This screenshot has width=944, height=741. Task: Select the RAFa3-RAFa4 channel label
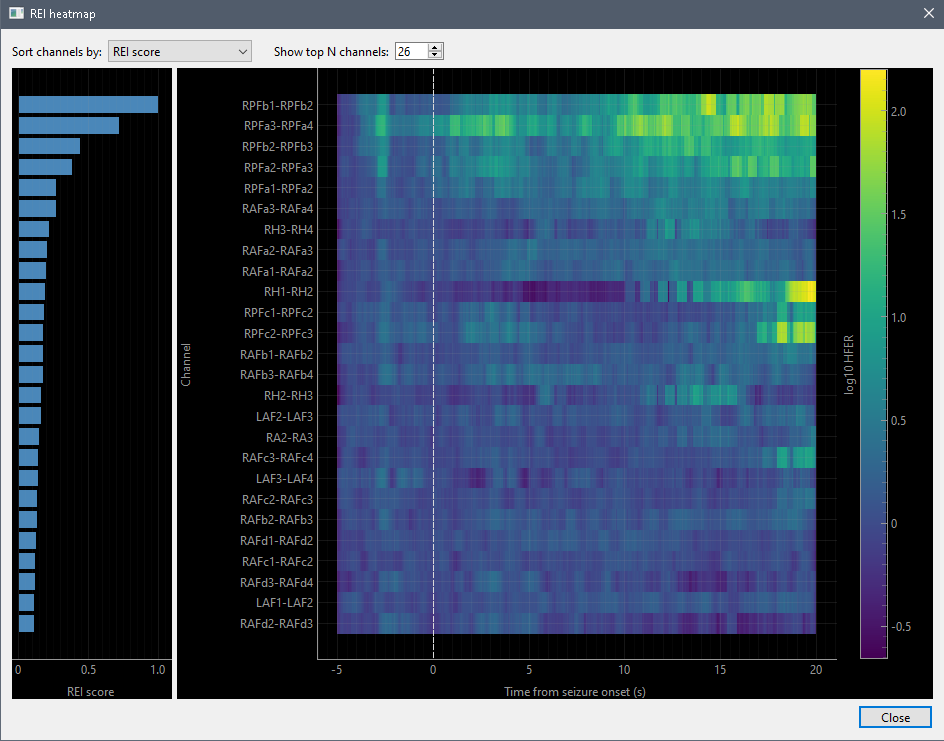coord(277,209)
